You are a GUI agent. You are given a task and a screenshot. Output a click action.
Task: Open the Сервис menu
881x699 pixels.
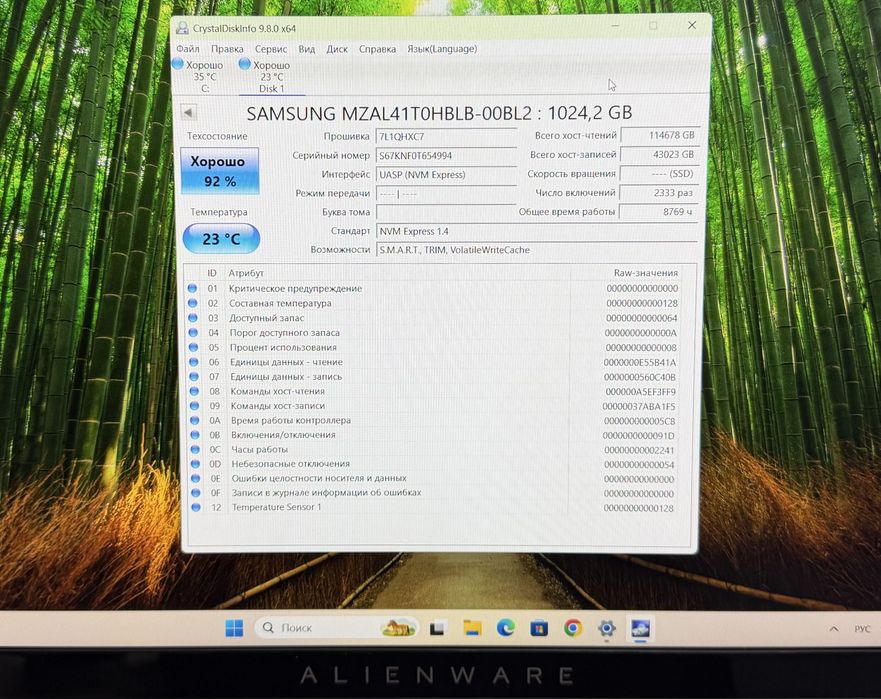[271, 49]
